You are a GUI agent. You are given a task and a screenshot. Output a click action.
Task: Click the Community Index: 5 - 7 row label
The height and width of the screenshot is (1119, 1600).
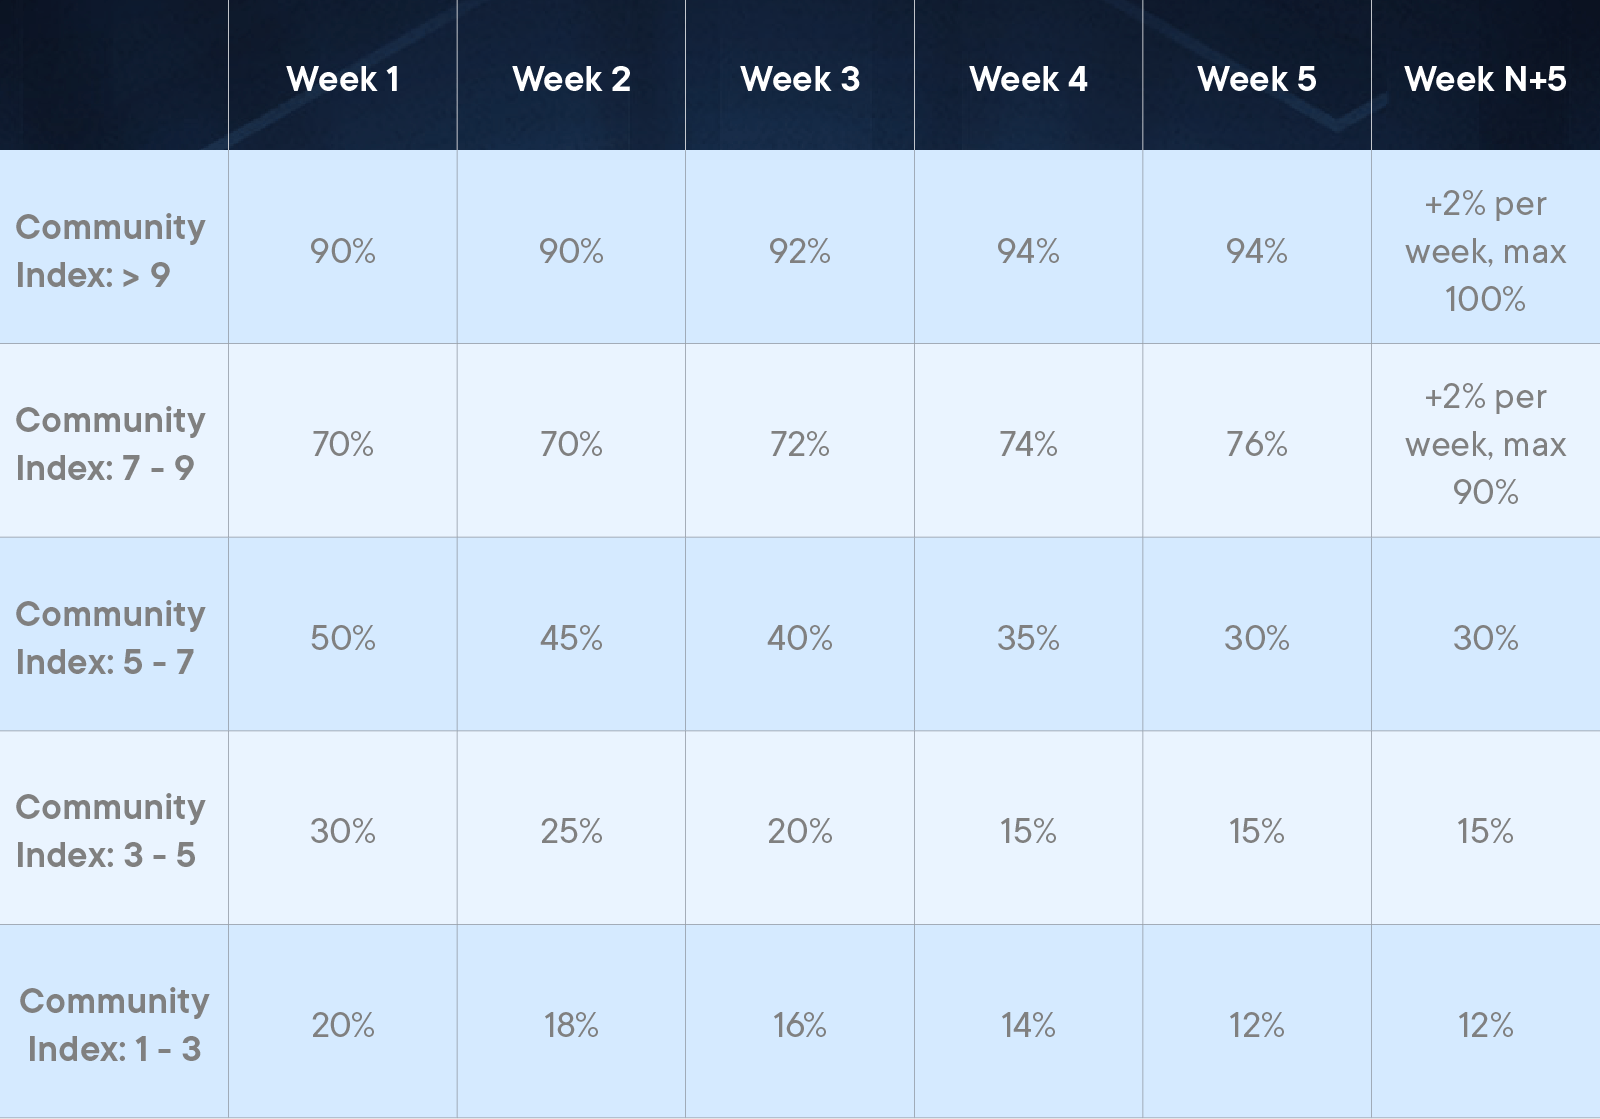pyautogui.click(x=110, y=637)
